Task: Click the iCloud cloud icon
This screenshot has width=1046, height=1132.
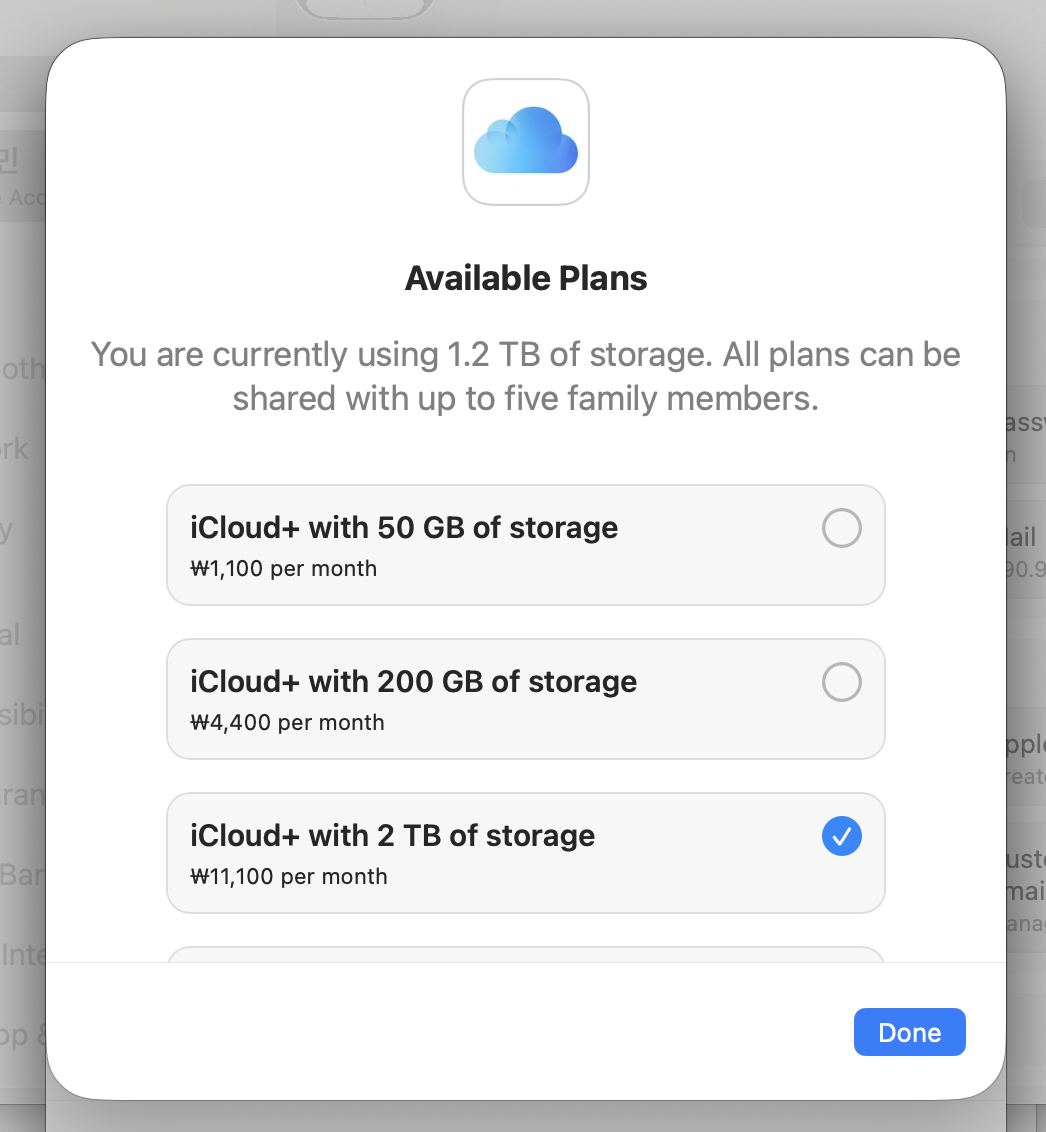Action: pyautogui.click(x=526, y=142)
